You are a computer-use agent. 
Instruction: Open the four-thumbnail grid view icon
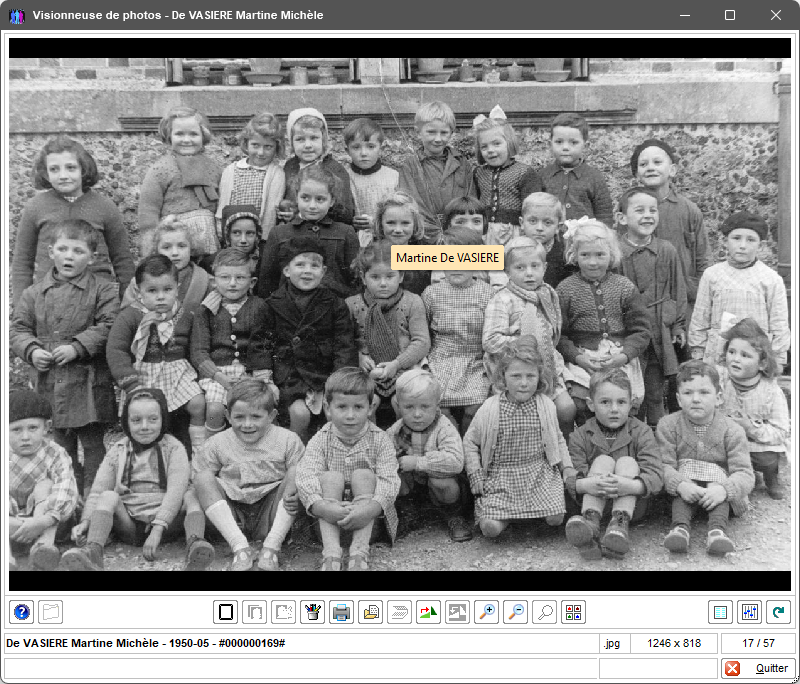573,612
